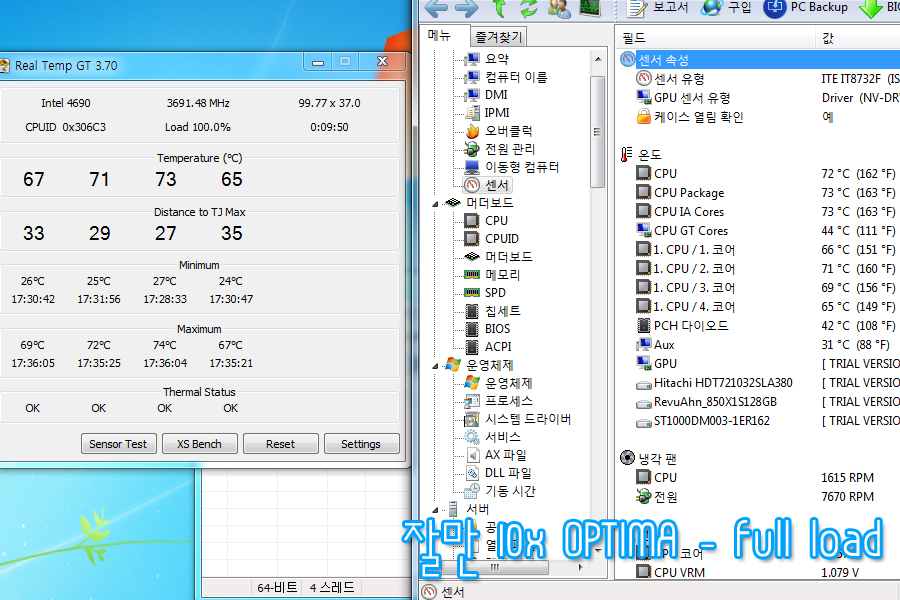Click the tree scrollbar up arrow
The height and width of the screenshot is (600, 900).
(x=598, y=59)
